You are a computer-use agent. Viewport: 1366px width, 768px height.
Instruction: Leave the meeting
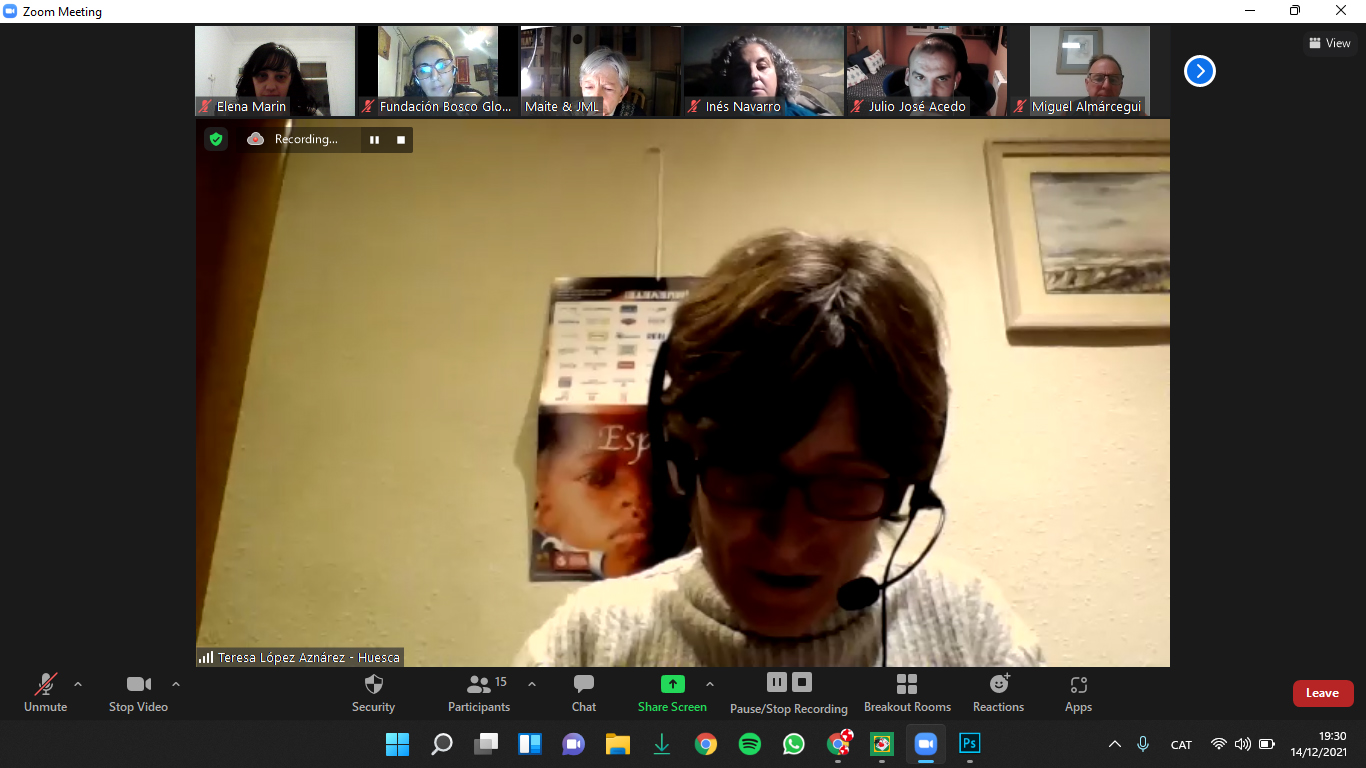[1322, 693]
